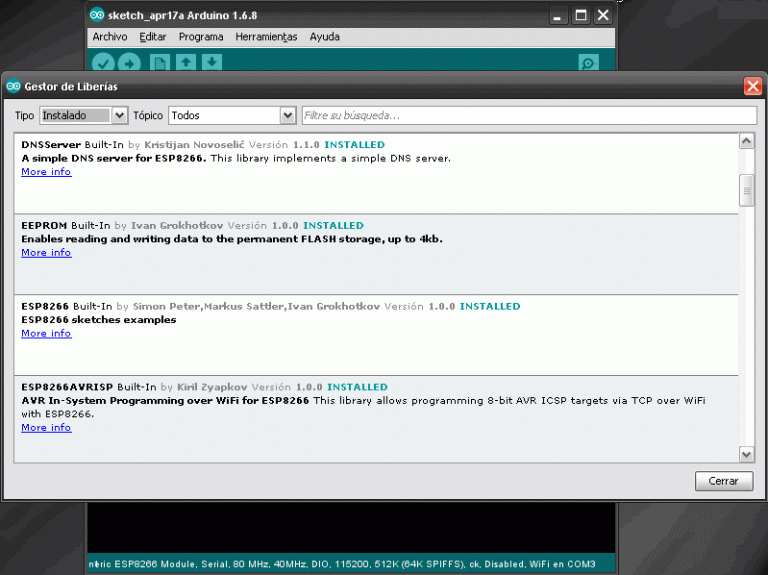The height and width of the screenshot is (575, 768).
Task: Open the Serial Monitor magnifier icon
Action: coord(588,64)
